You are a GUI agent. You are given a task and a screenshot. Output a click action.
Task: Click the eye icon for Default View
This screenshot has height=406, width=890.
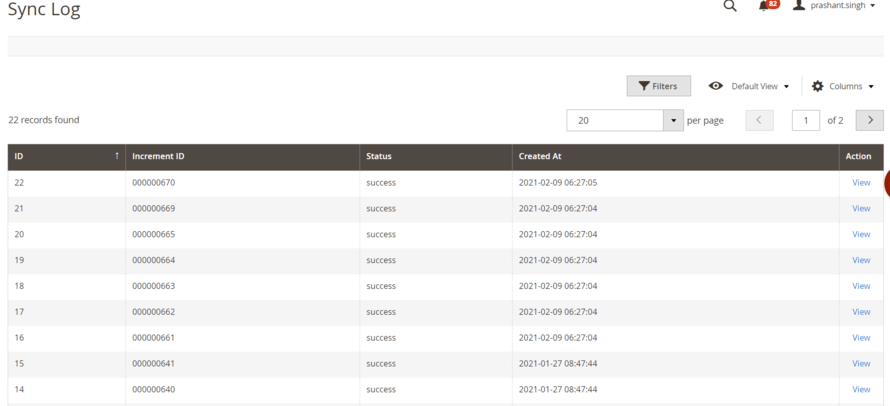click(x=716, y=86)
